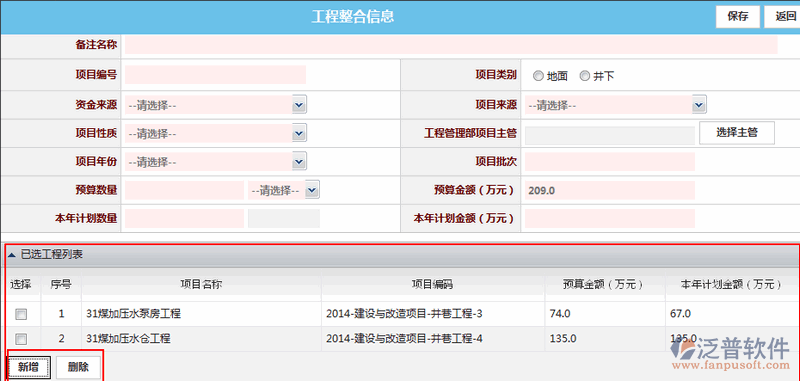Click the 备注名称 input field
Image resolution: width=800 pixels, height=381 pixels.
point(451,45)
